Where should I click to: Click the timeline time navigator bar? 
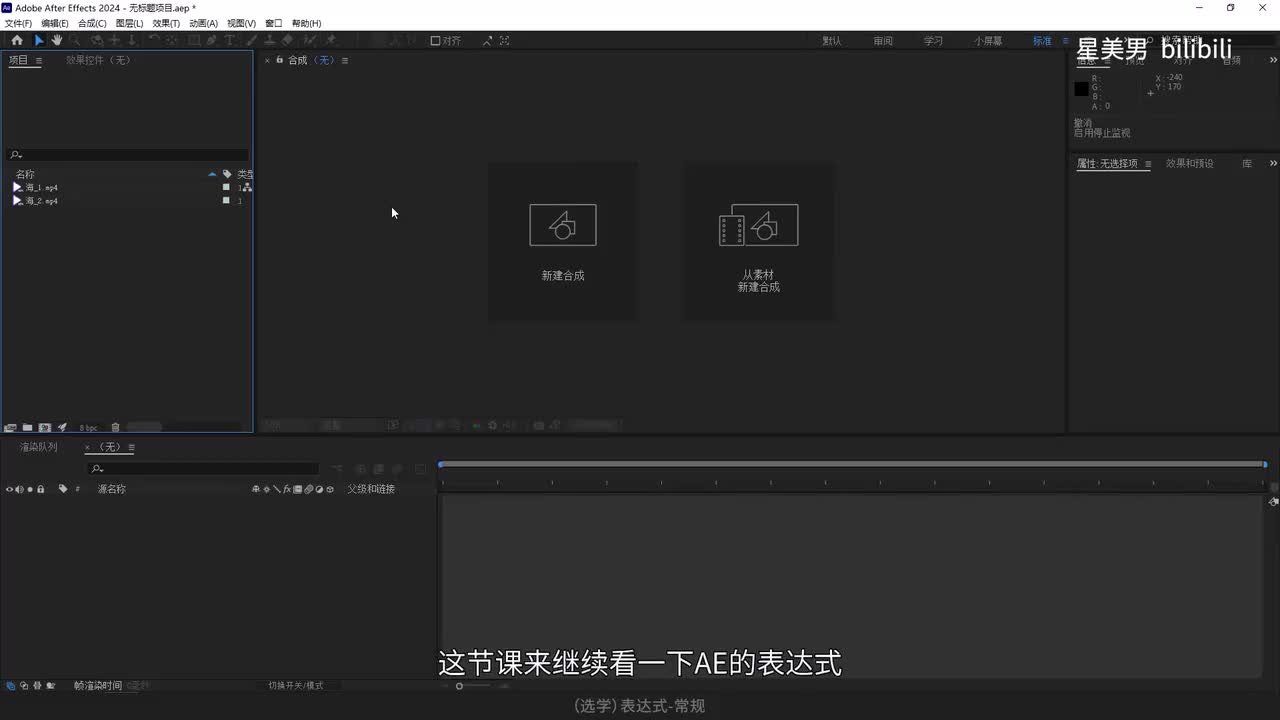point(853,464)
